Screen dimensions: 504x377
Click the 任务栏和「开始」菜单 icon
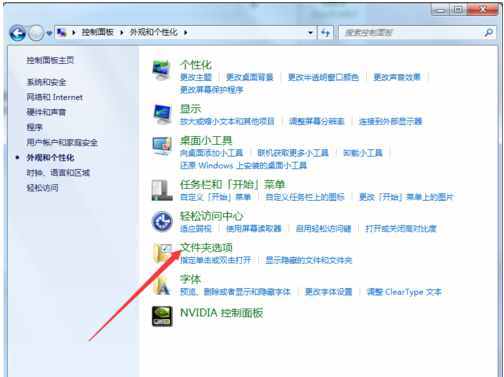162,190
